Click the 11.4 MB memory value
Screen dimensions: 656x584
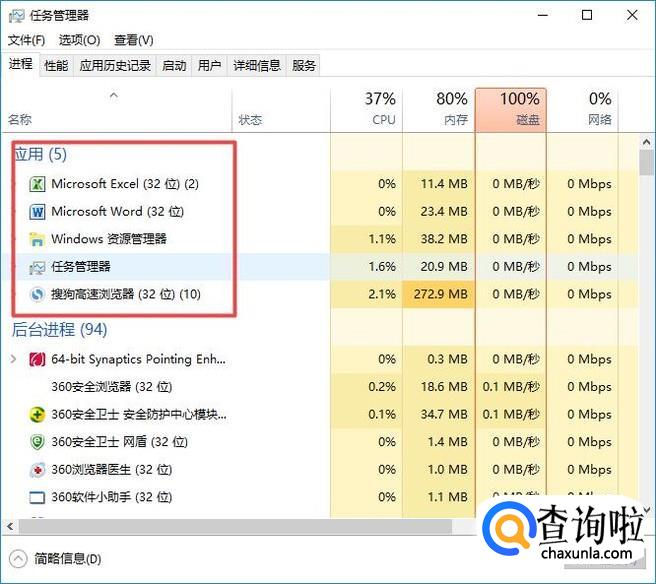pos(443,184)
